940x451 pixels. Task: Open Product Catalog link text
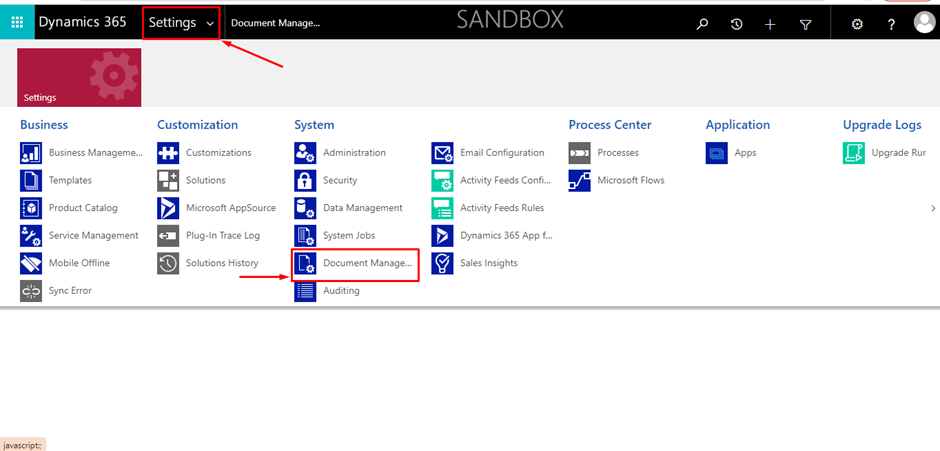click(x=83, y=208)
